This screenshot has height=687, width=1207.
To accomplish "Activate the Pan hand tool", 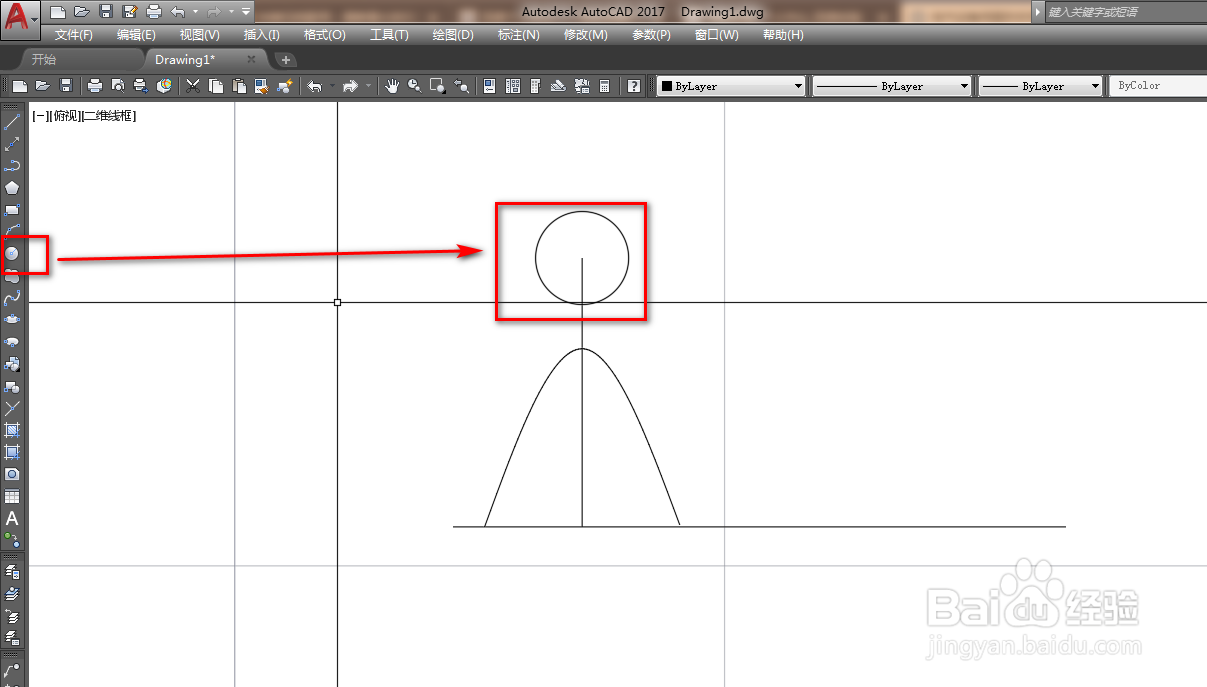I will click(391, 86).
